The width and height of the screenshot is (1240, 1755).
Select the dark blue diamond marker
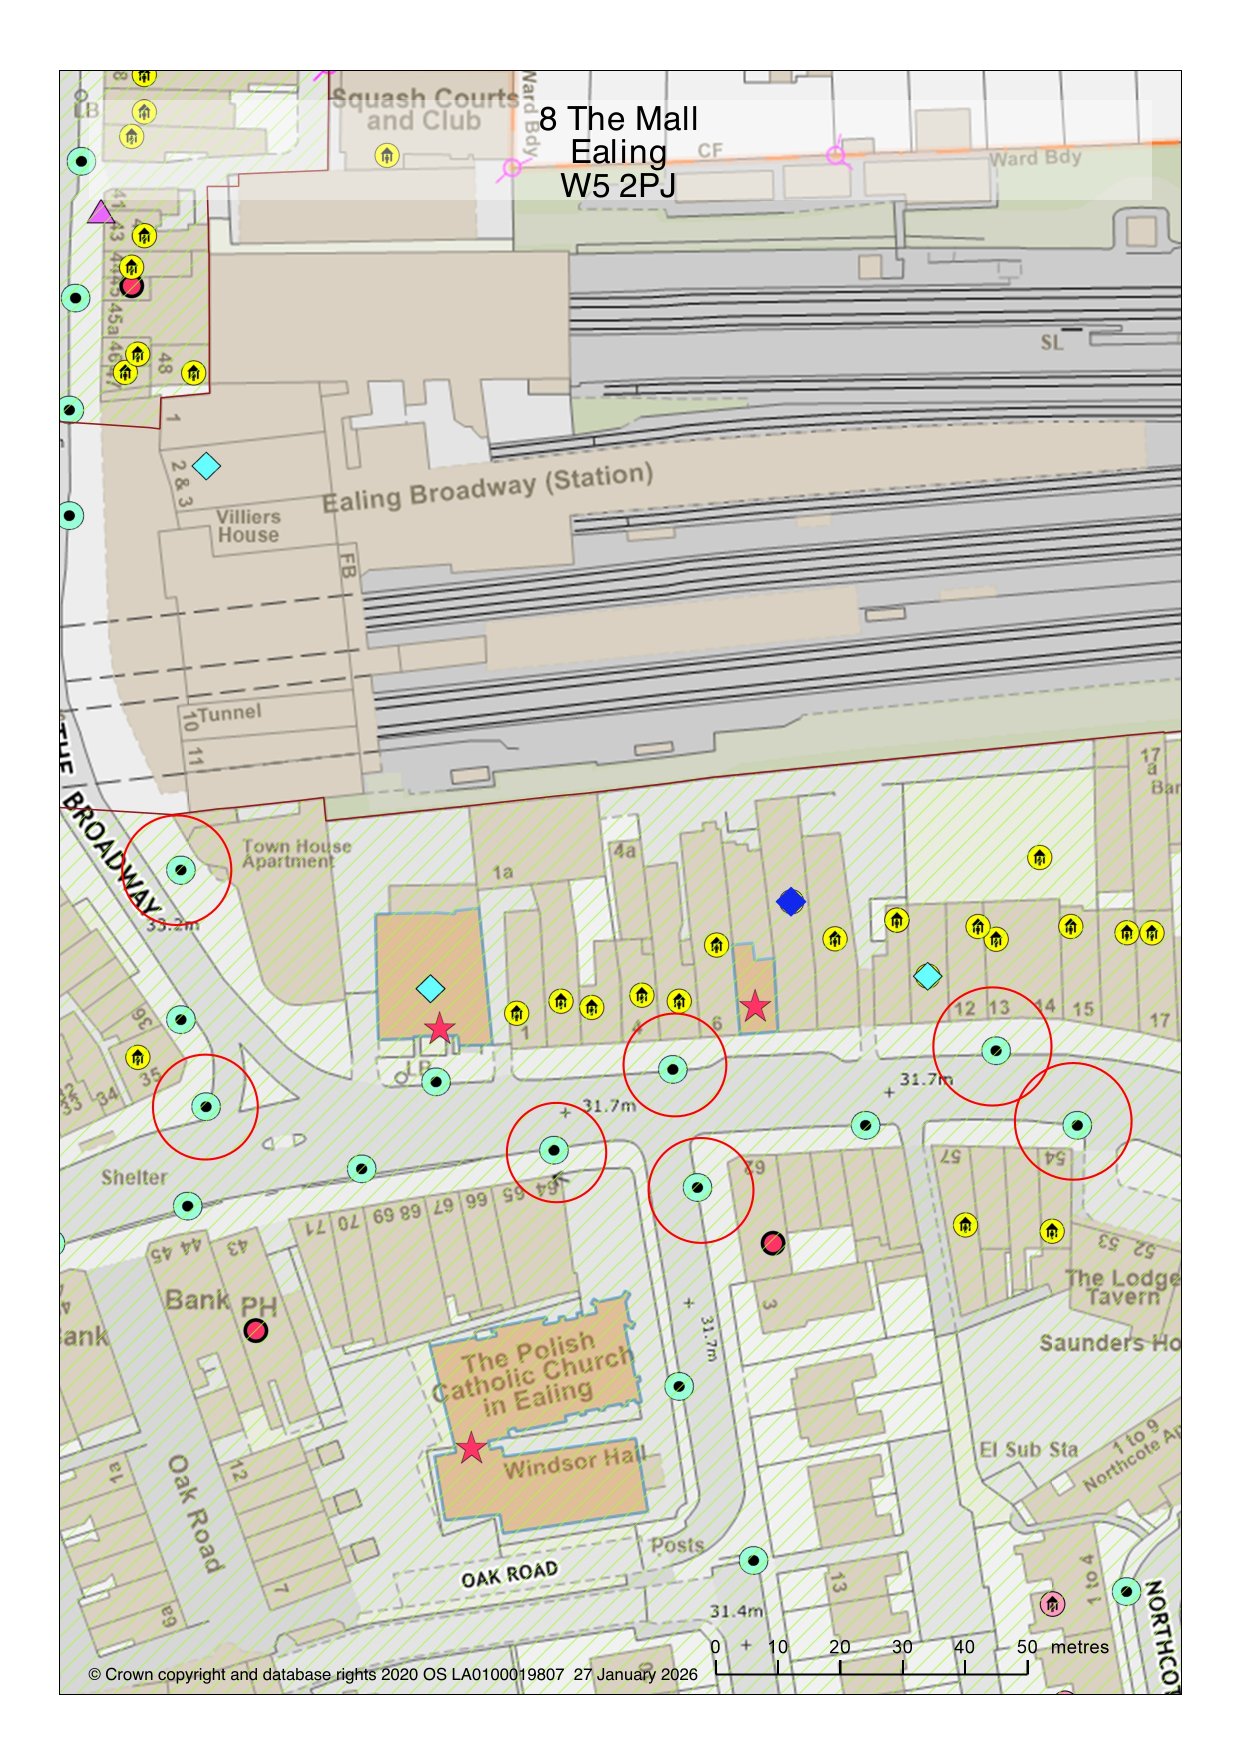pos(791,902)
